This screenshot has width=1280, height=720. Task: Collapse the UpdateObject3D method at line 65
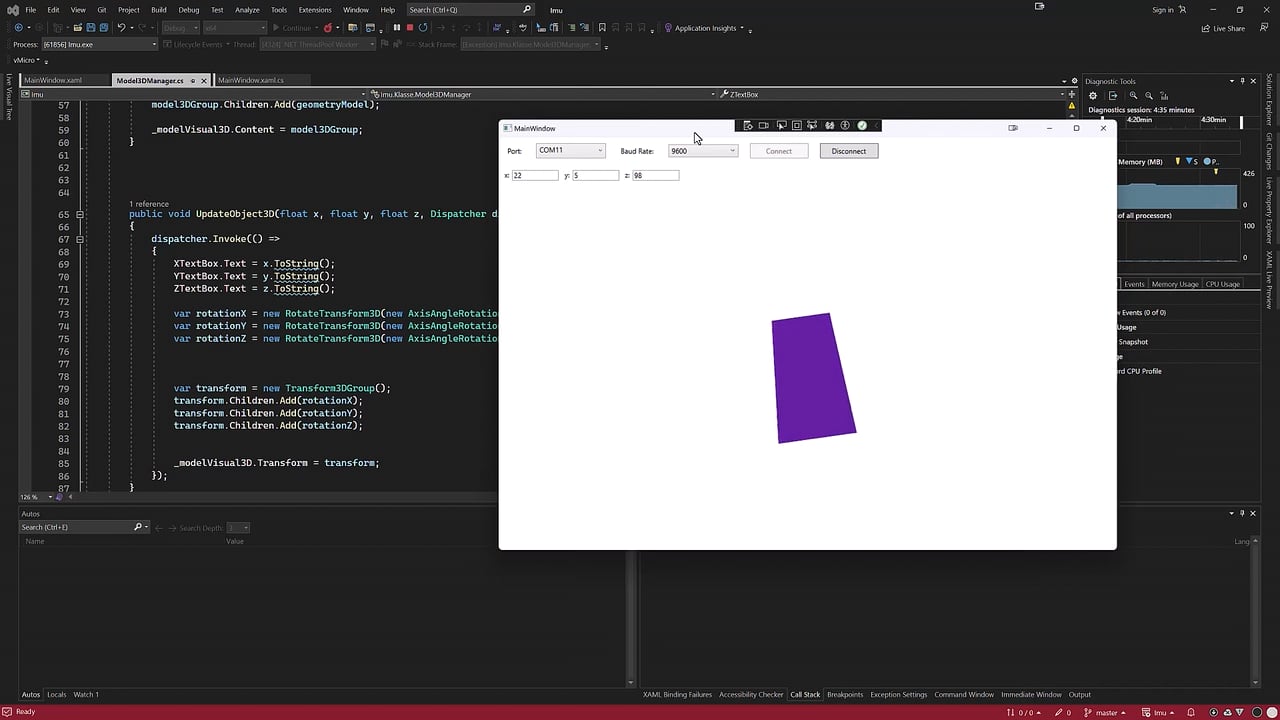tap(80, 214)
